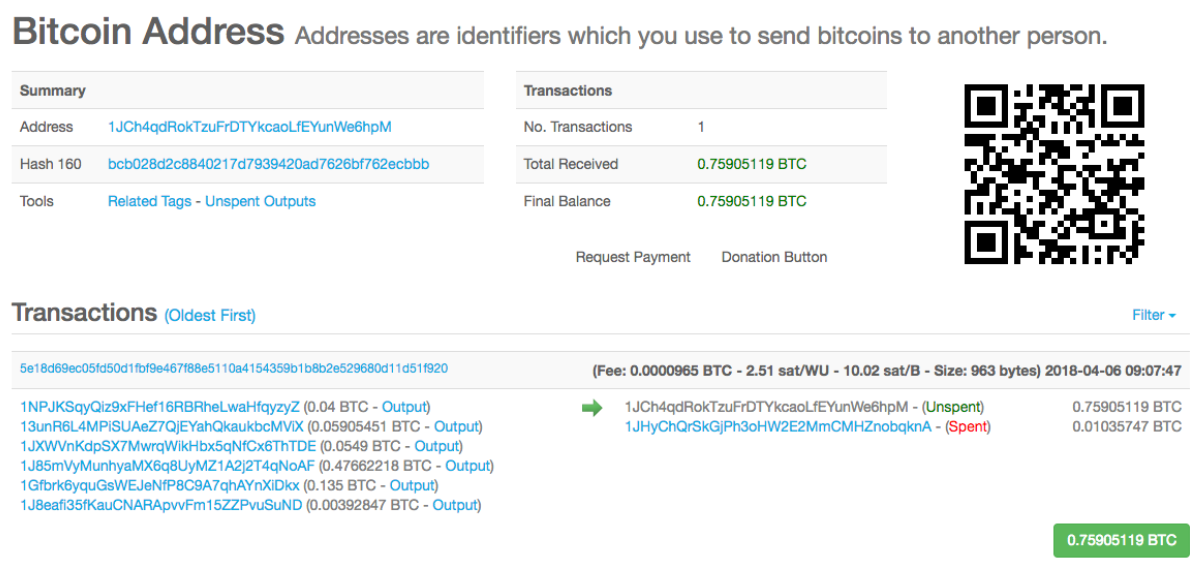1201x567 pixels.
Task: Open the Unspent Outputs link
Action: click(x=260, y=201)
